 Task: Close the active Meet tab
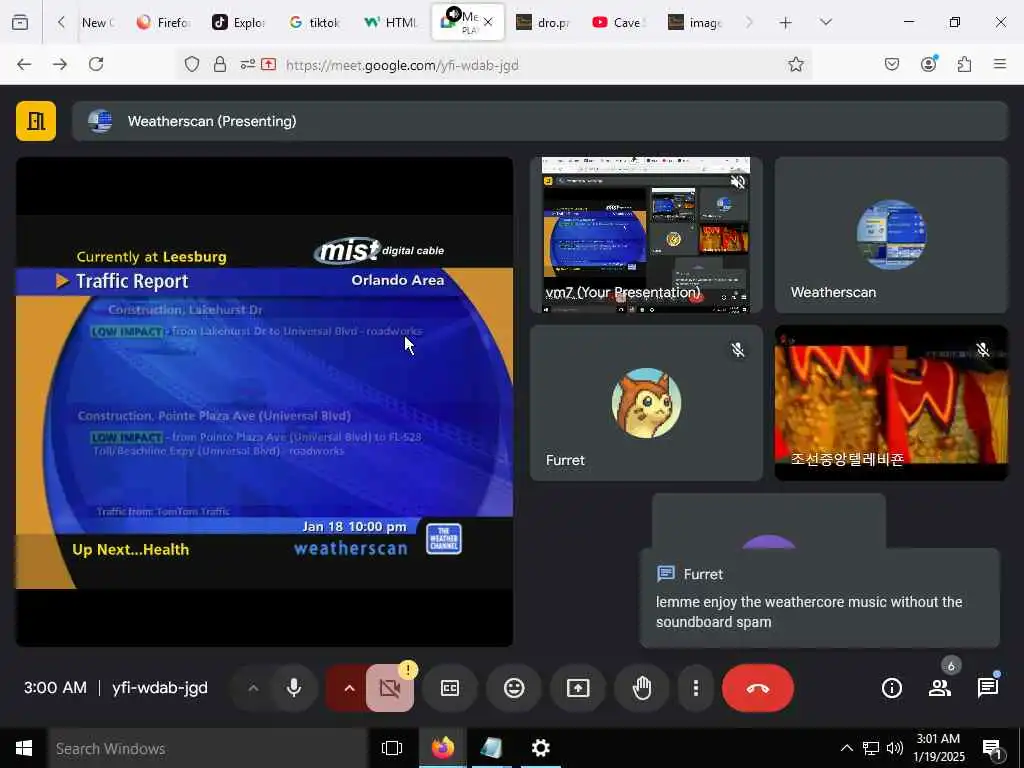coord(488,22)
